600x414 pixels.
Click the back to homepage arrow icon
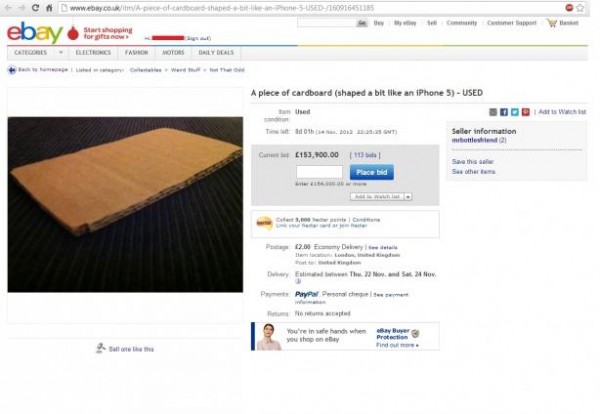tap(12, 70)
